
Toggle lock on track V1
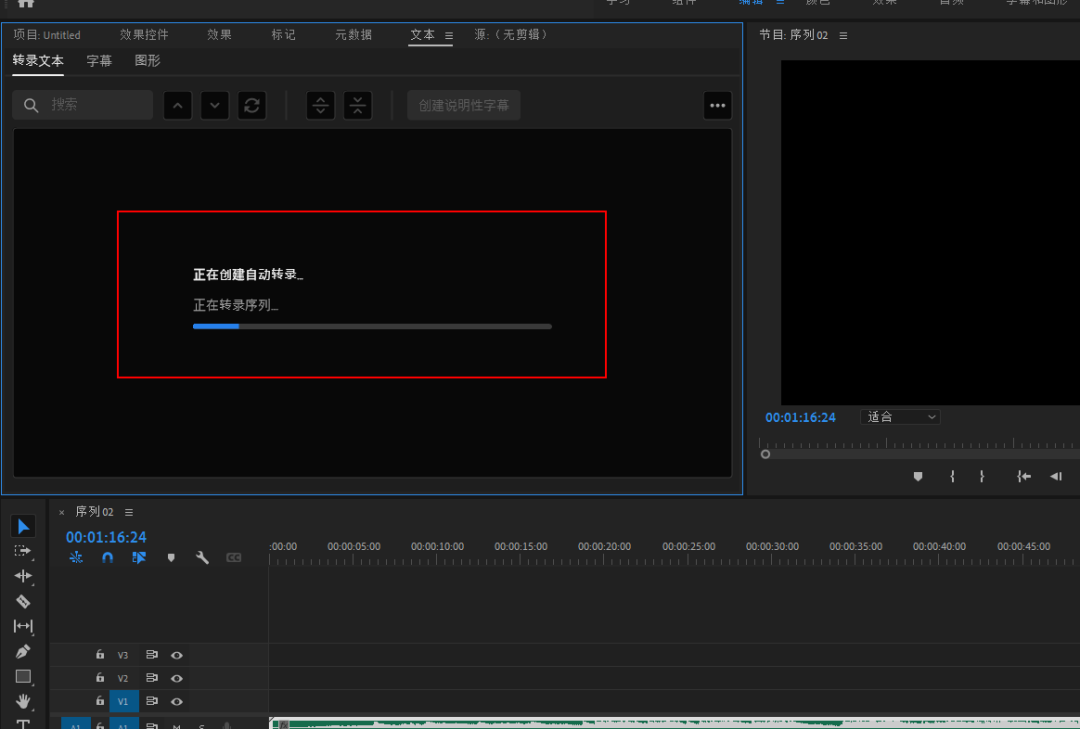pos(100,701)
